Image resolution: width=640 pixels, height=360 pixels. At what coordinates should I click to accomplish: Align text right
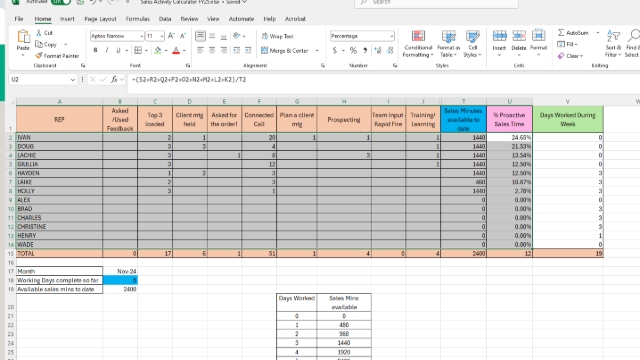224,50
